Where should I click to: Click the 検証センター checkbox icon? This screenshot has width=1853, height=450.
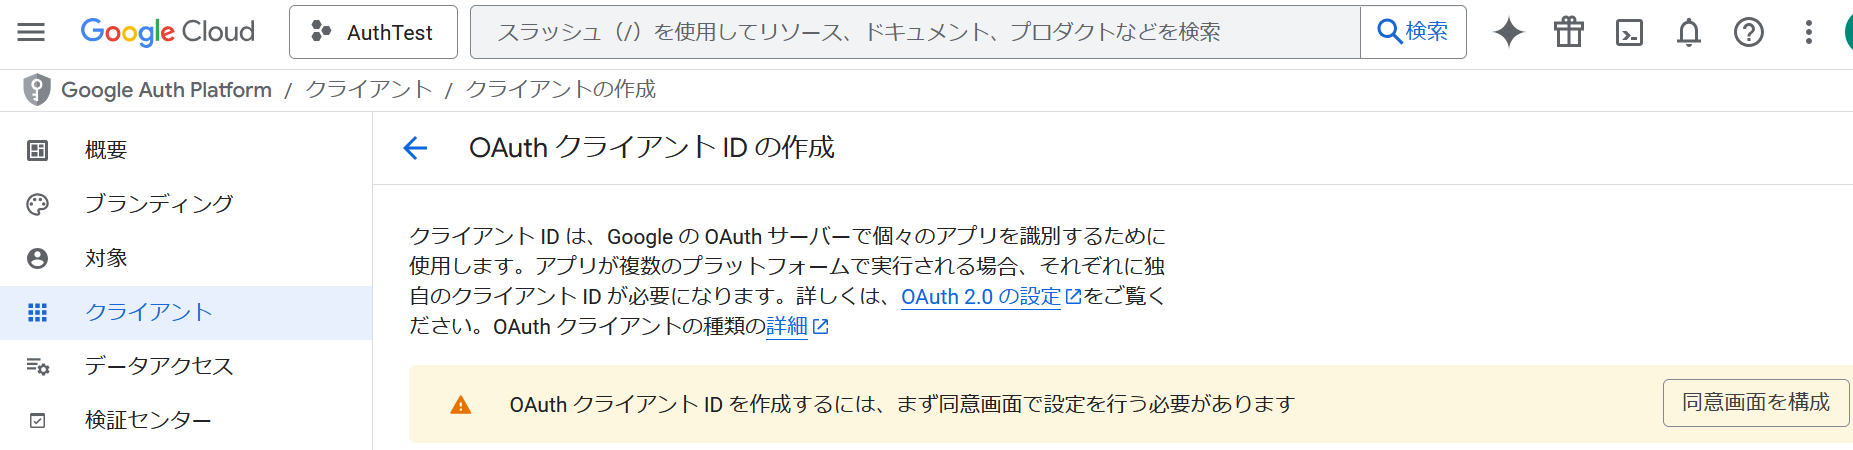pyautogui.click(x=37, y=420)
